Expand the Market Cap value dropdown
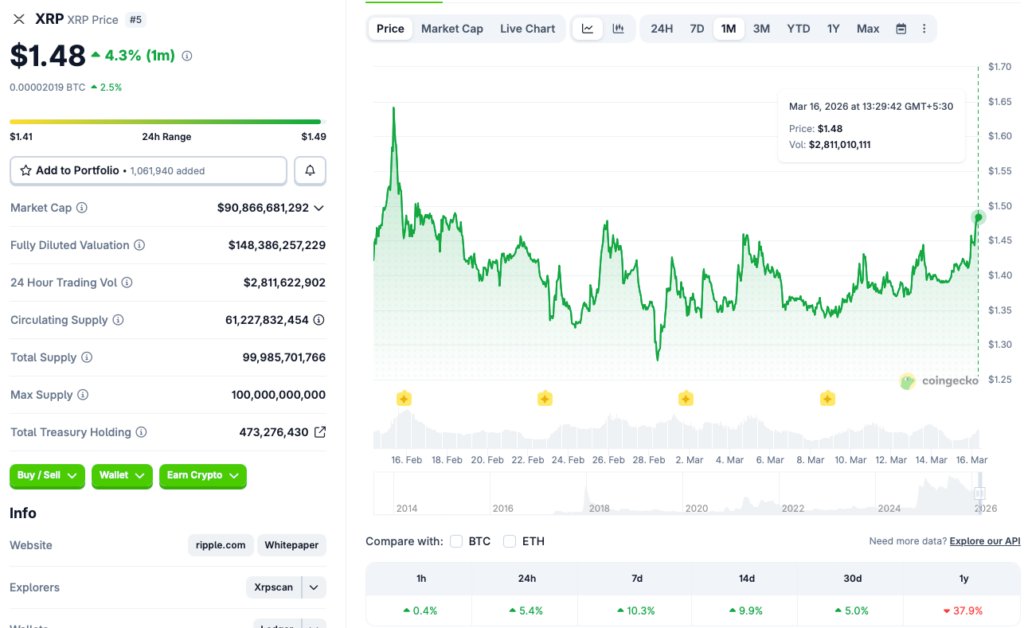Viewport: 1024px width, 628px height. tap(320, 208)
